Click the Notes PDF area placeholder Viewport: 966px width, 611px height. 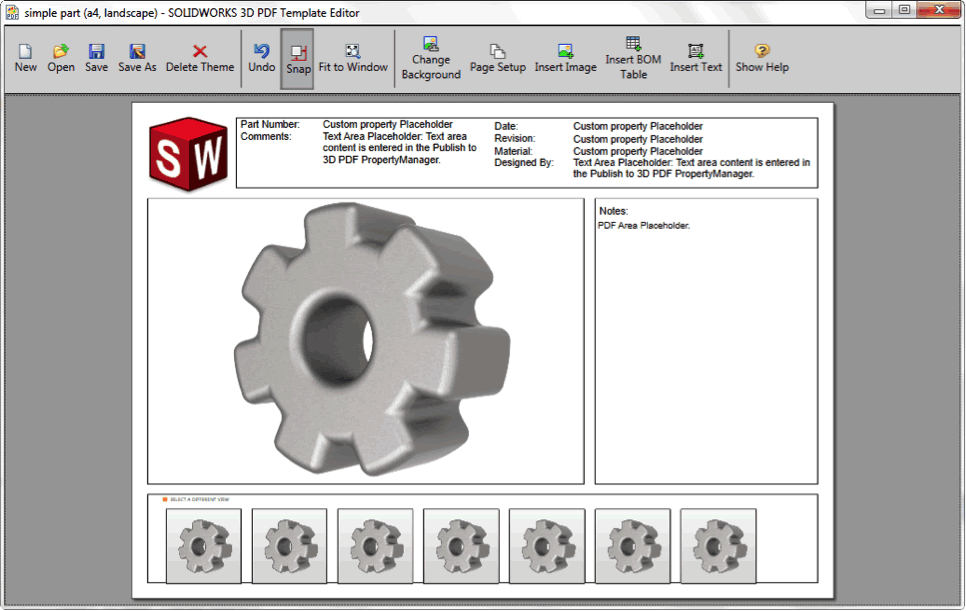(x=705, y=340)
